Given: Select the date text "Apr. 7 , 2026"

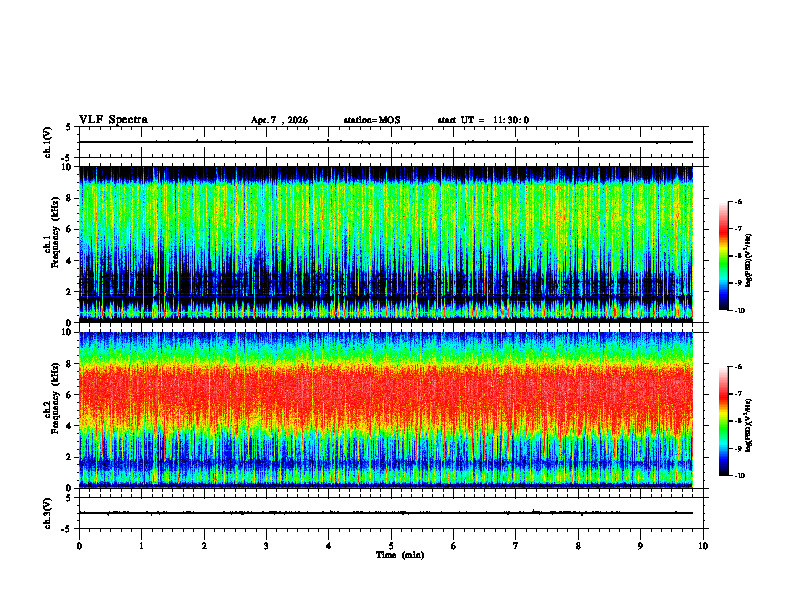Looking at the screenshot, I should point(279,120).
